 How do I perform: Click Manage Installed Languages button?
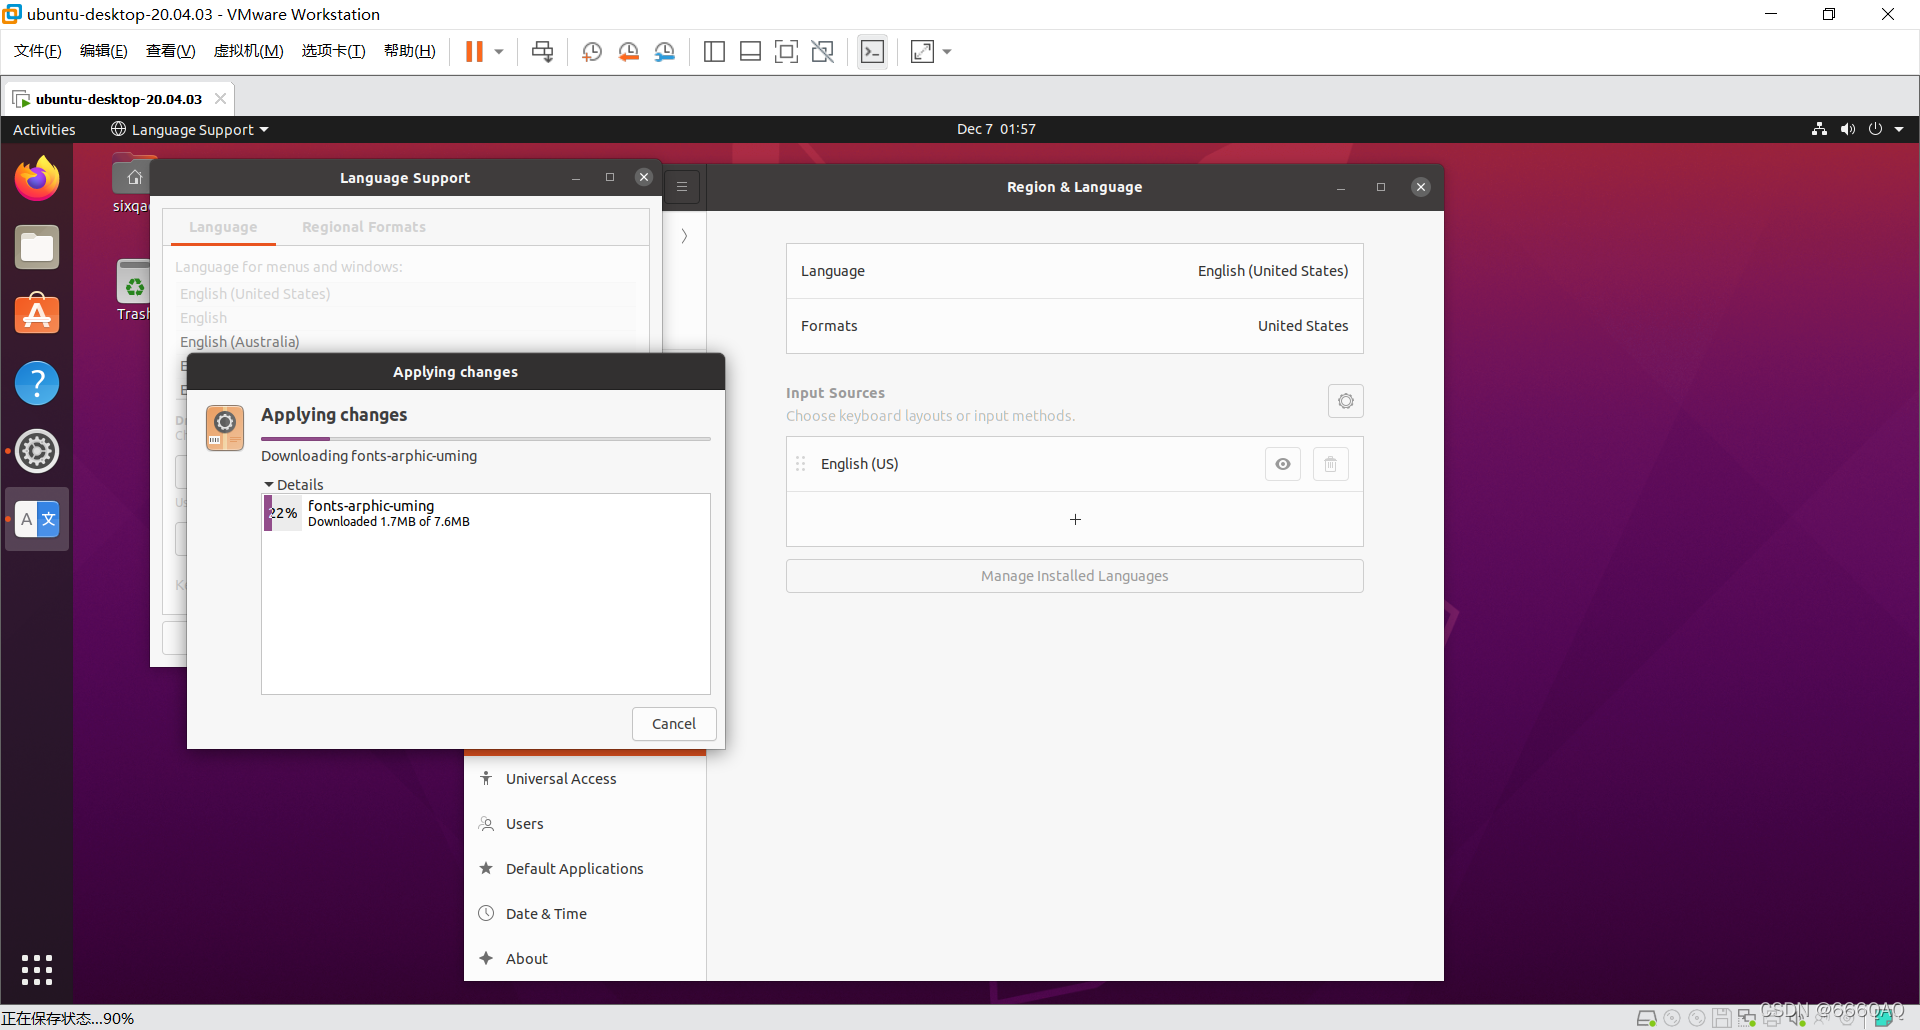coord(1075,576)
